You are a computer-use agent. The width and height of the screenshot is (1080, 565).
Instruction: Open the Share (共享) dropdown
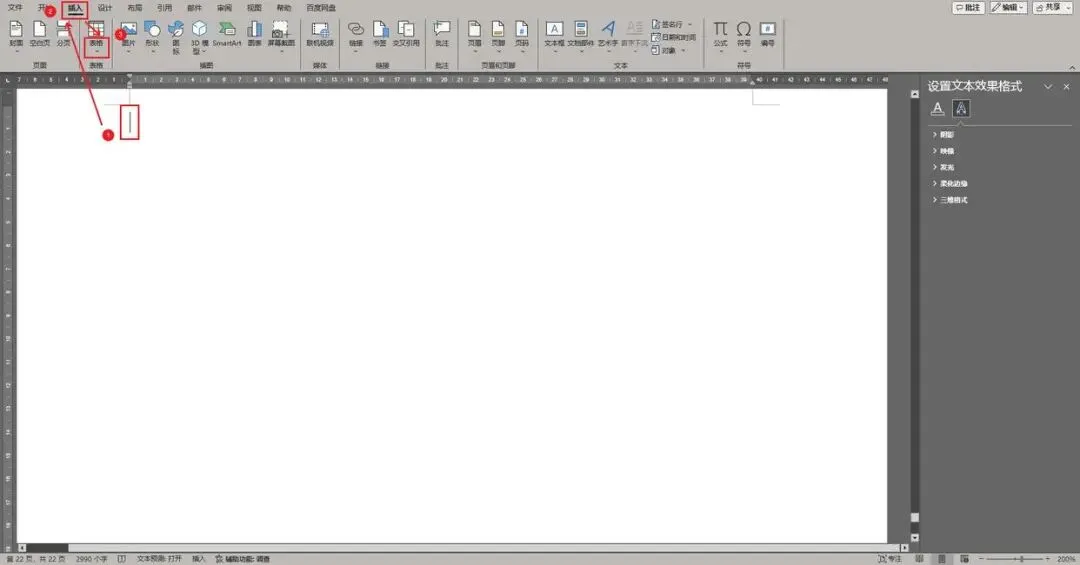pyautogui.click(x=1052, y=8)
